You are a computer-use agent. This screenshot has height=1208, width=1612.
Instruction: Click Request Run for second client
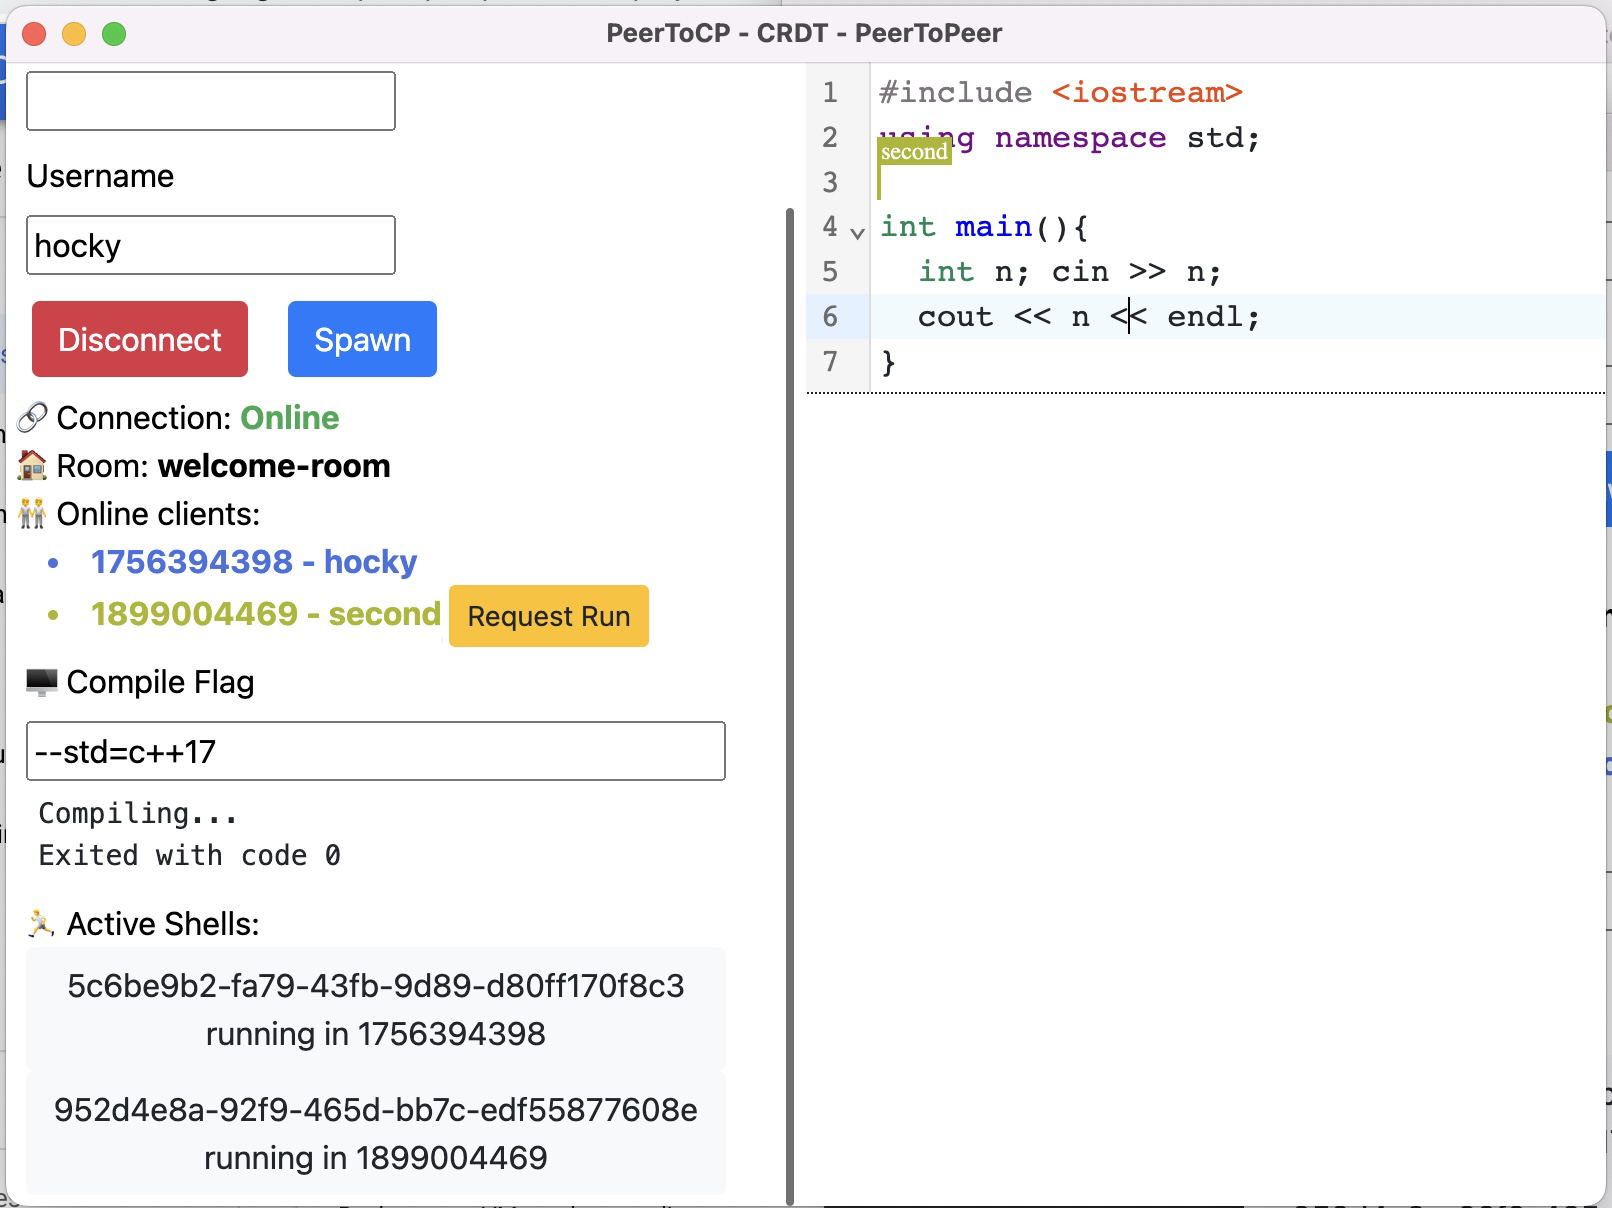tap(548, 616)
